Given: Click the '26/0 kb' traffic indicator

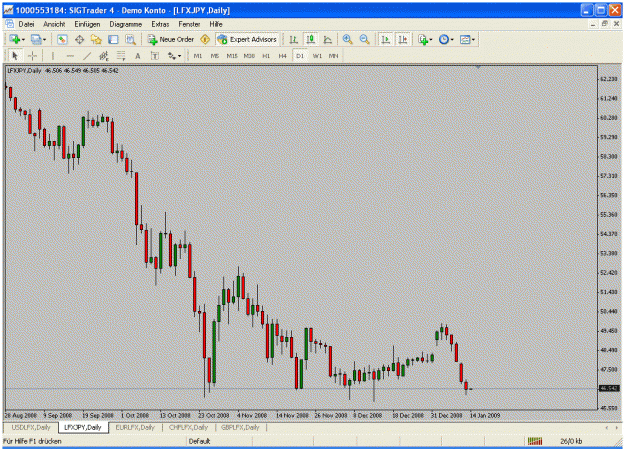Looking at the screenshot, I should pyautogui.click(x=571, y=441).
